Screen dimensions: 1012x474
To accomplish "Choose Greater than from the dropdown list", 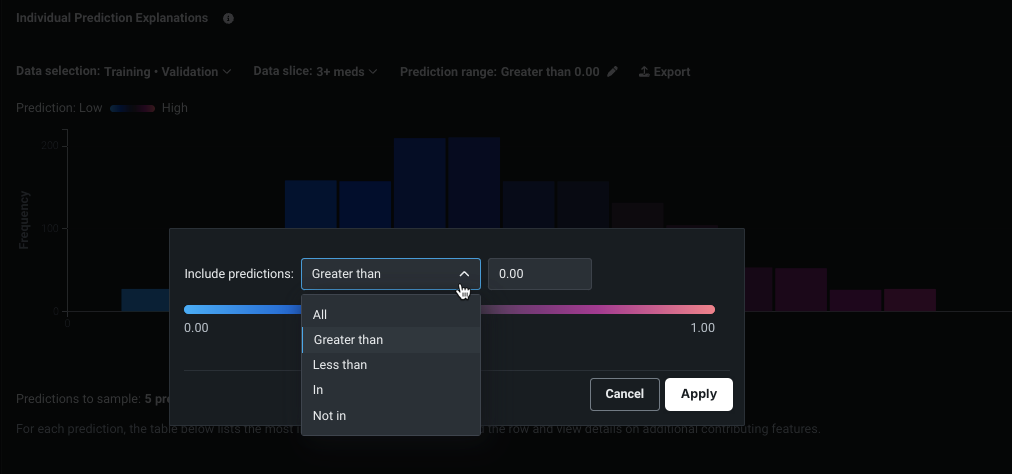I will pos(391,340).
